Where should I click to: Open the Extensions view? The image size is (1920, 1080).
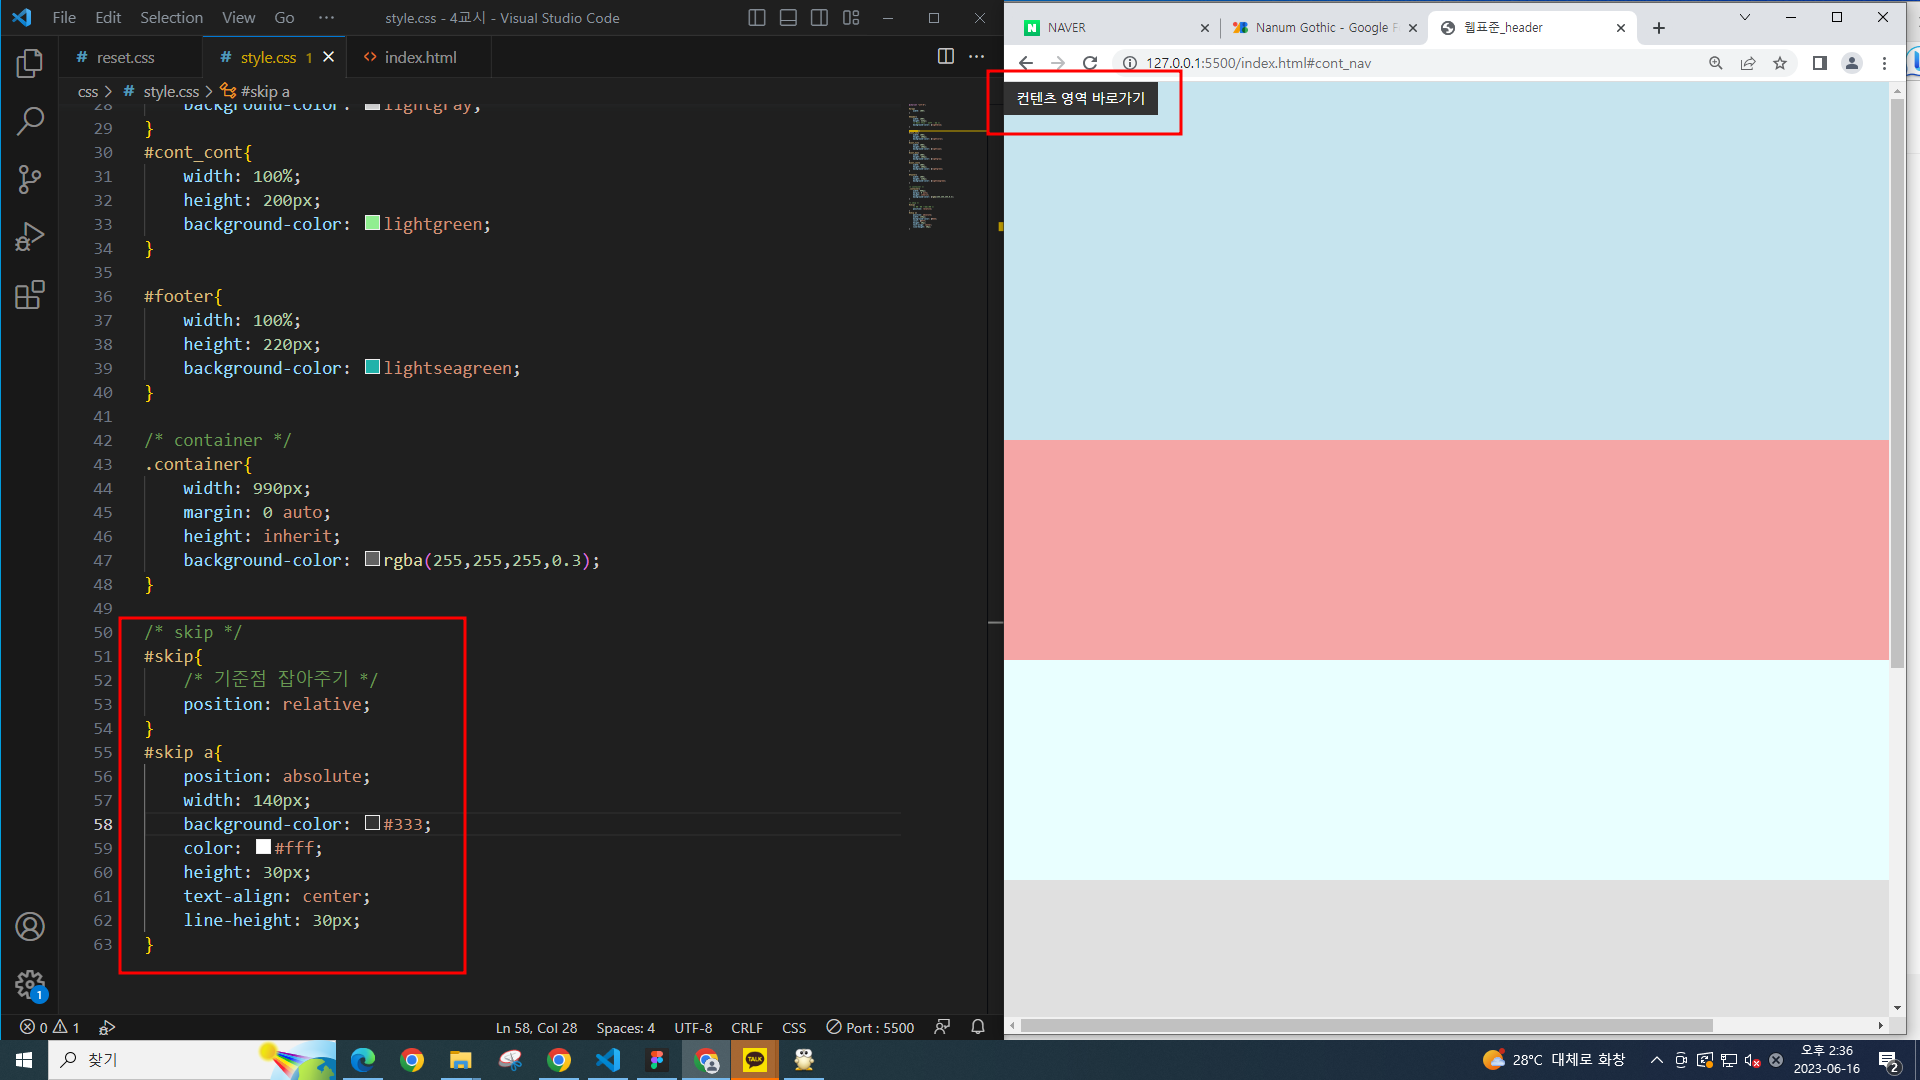click(x=30, y=295)
